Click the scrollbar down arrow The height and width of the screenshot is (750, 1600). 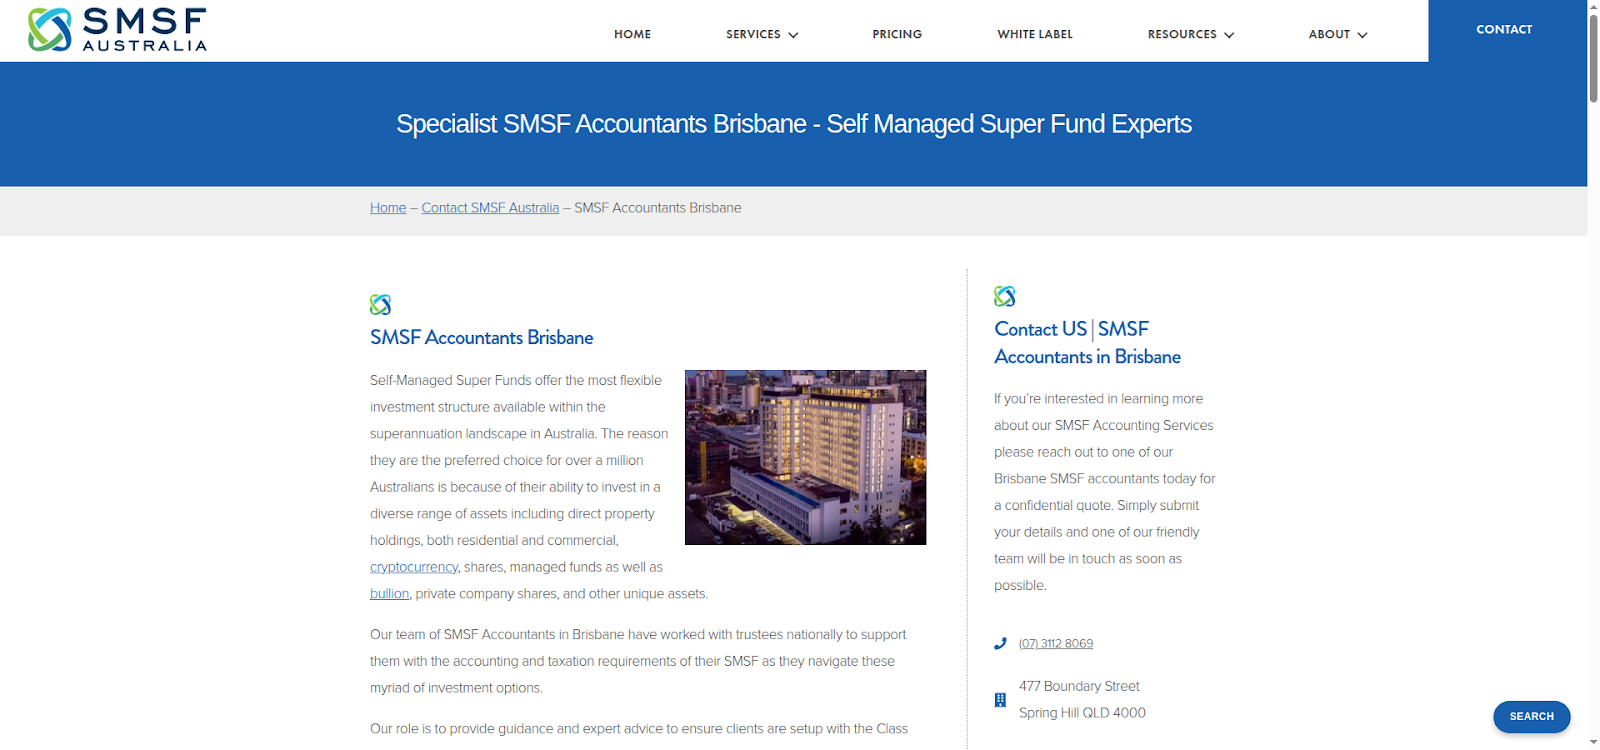tap(1593, 742)
